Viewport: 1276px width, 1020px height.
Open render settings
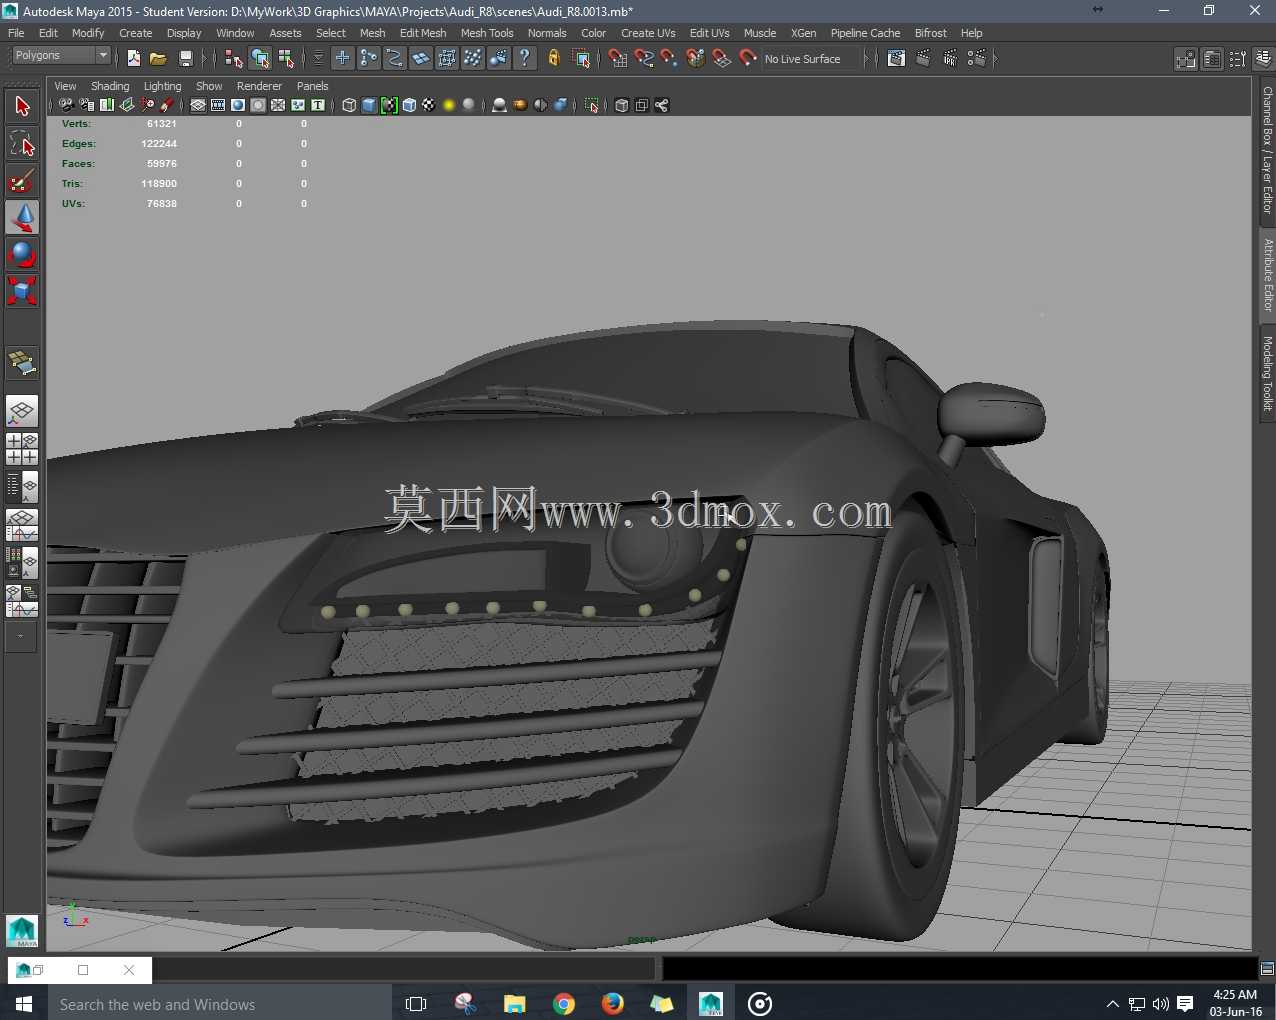[977, 59]
